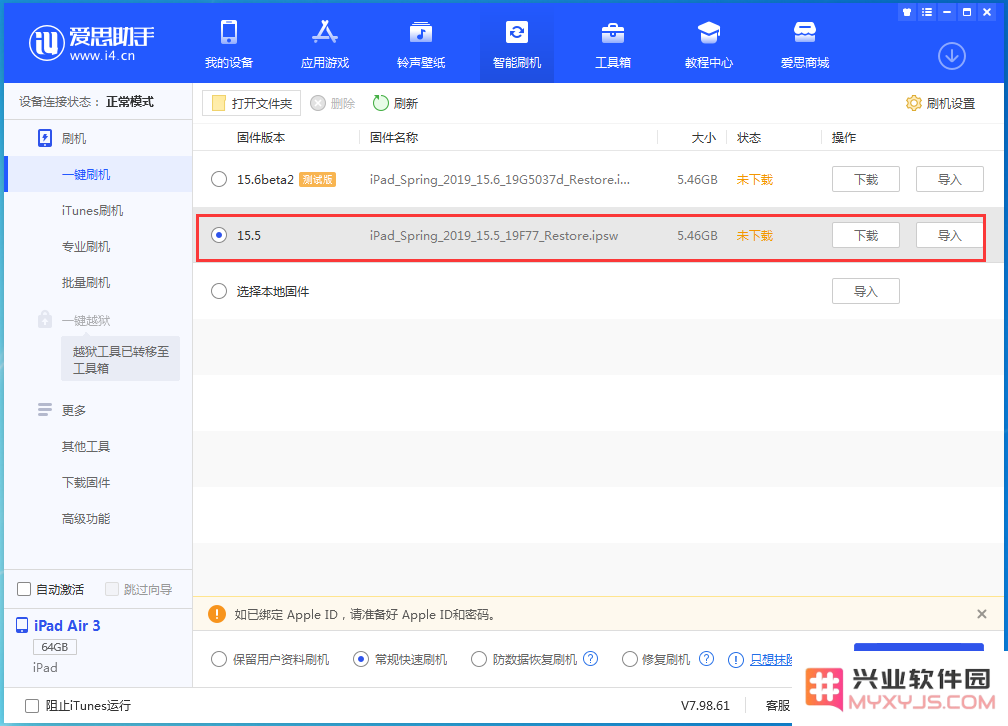Toggle the 跳过向导 checkbox
The height and width of the screenshot is (726, 1008).
point(112,589)
